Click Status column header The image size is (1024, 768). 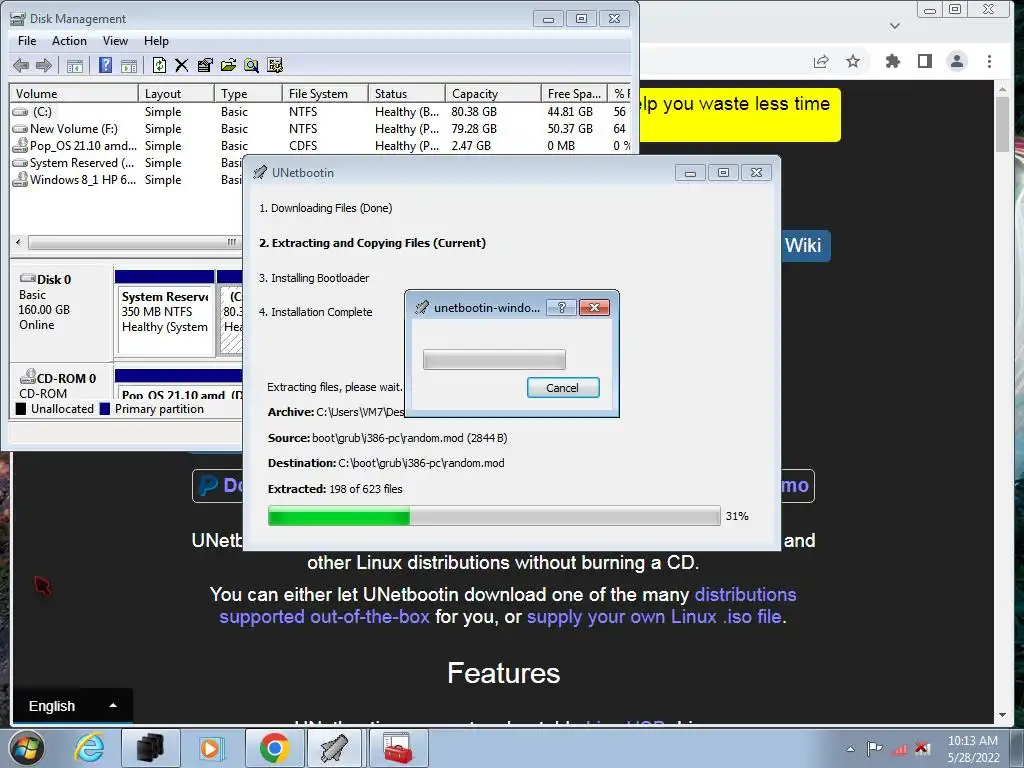407,93
